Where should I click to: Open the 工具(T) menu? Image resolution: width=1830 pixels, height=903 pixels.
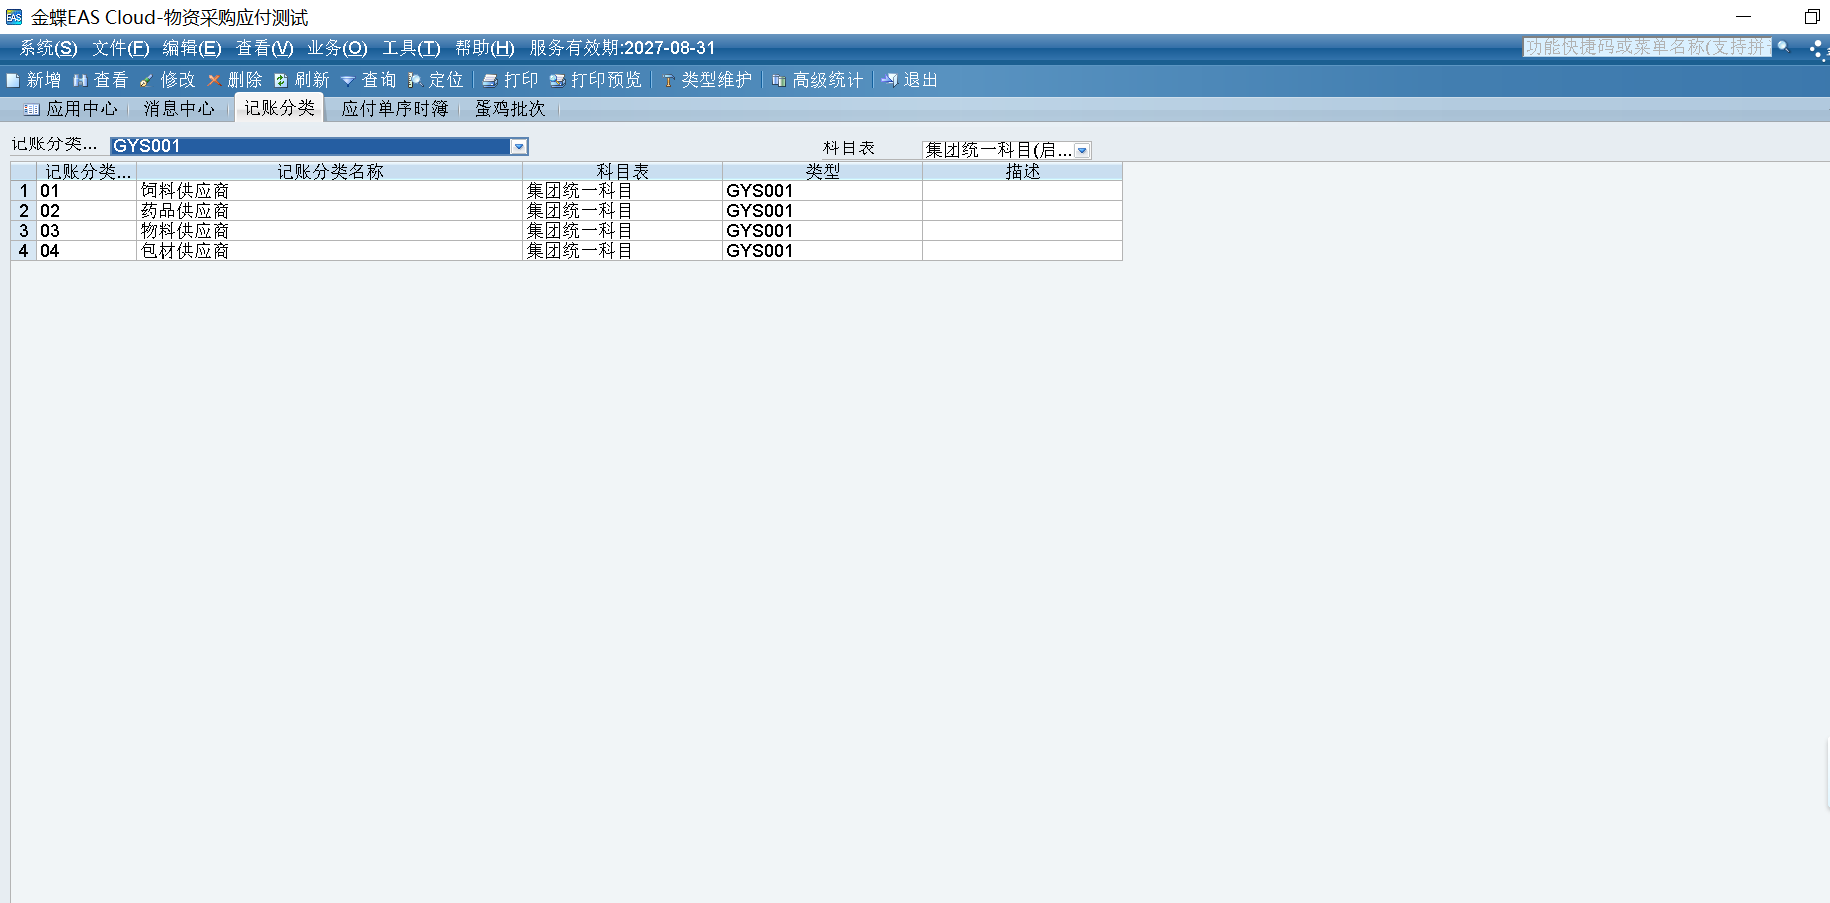(x=411, y=48)
